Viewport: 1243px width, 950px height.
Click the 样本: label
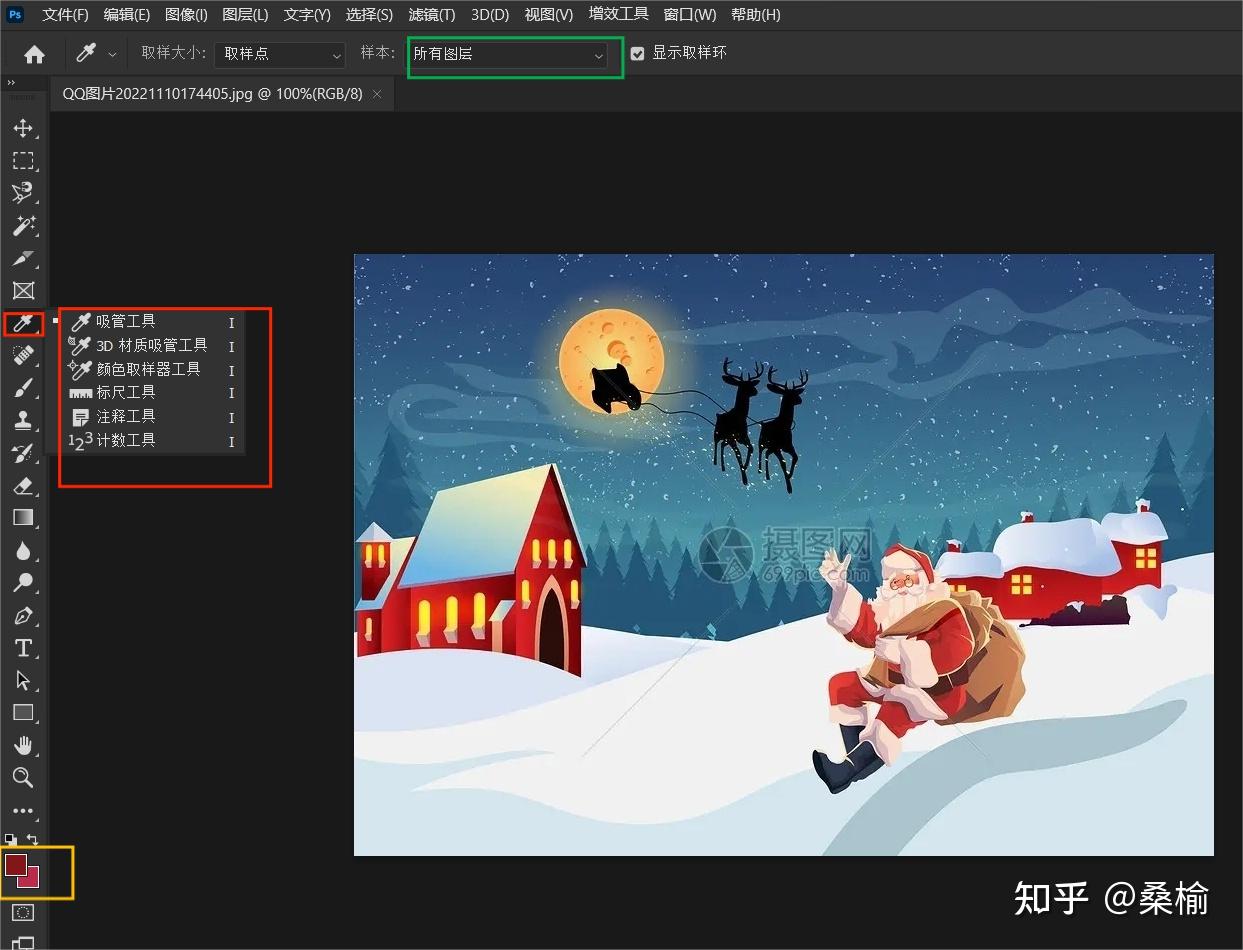click(378, 53)
